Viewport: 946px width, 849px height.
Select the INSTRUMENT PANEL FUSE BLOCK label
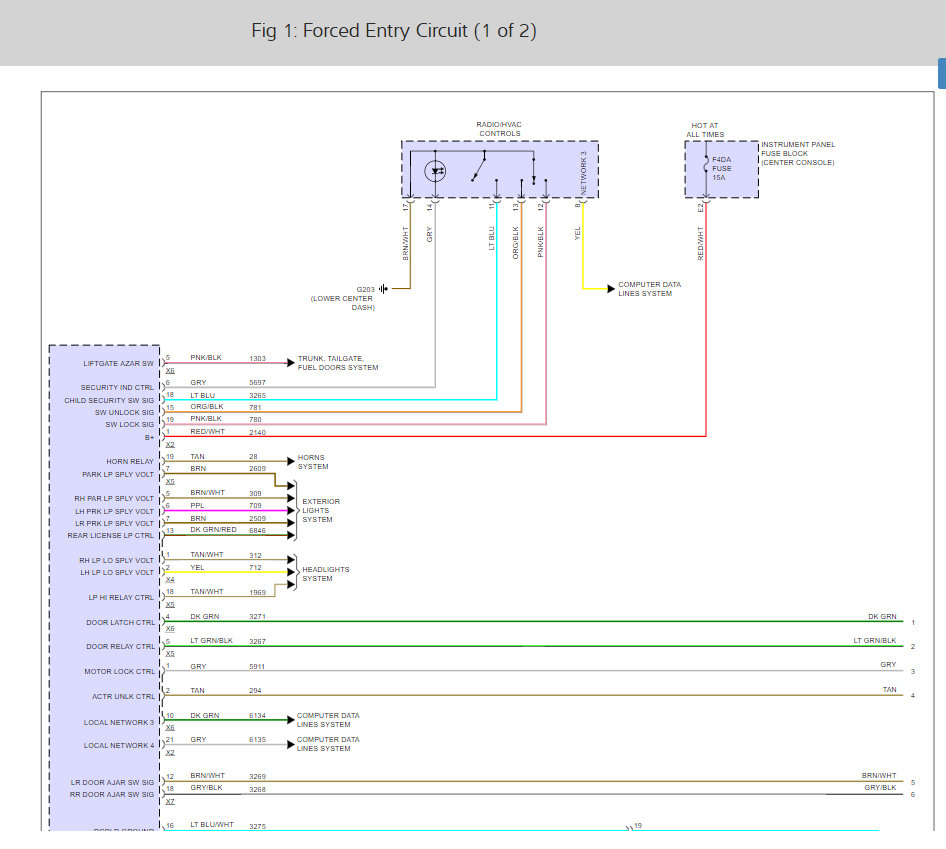pos(798,153)
